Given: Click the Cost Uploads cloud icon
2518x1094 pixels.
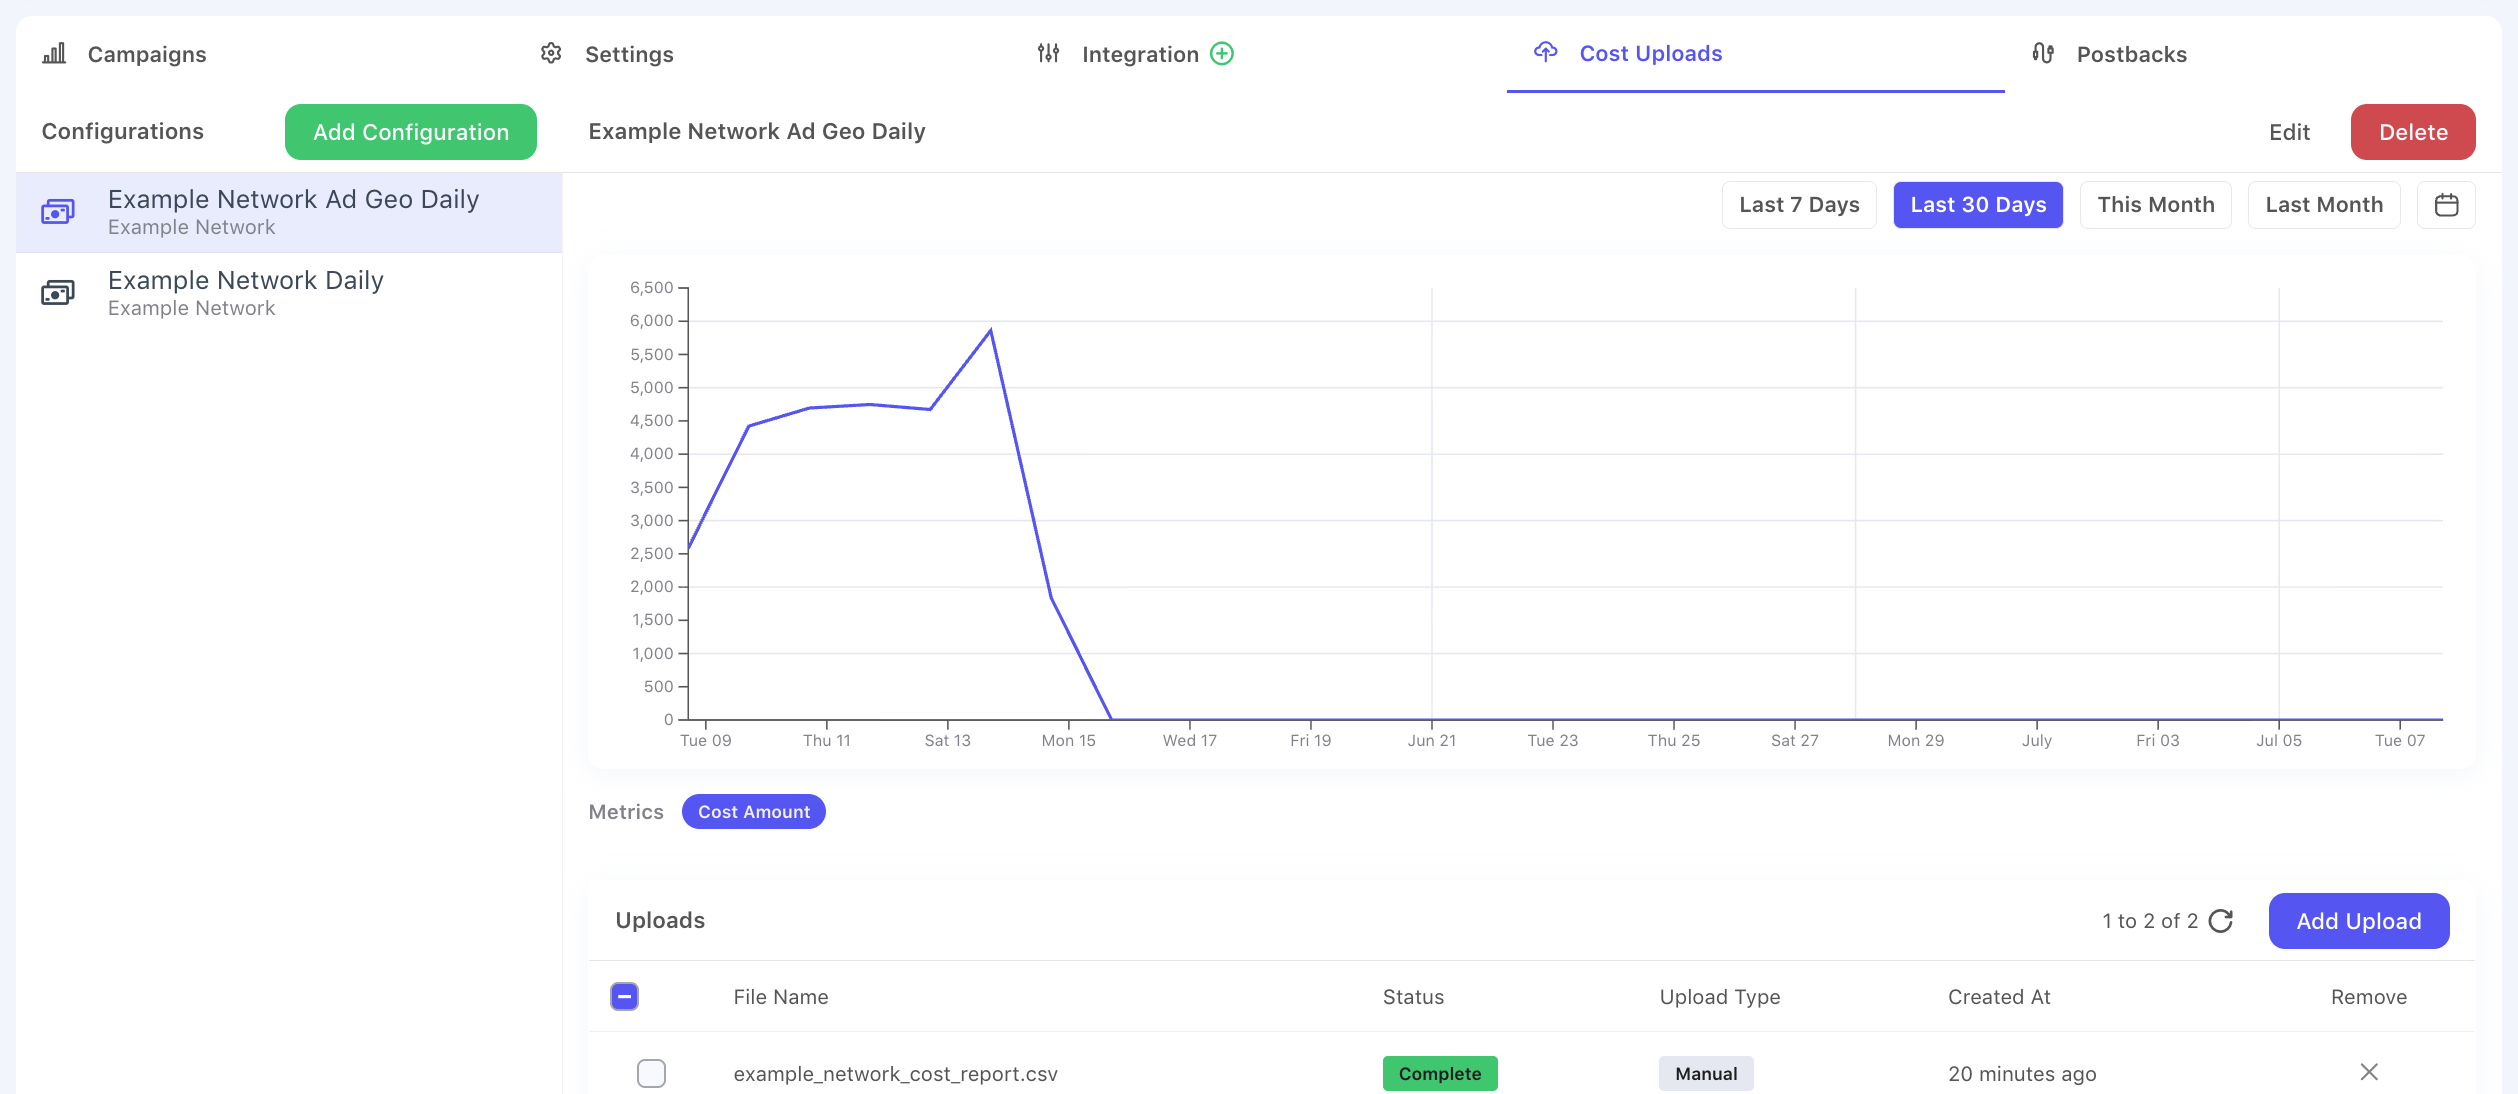Looking at the screenshot, I should (x=1546, y=52).
